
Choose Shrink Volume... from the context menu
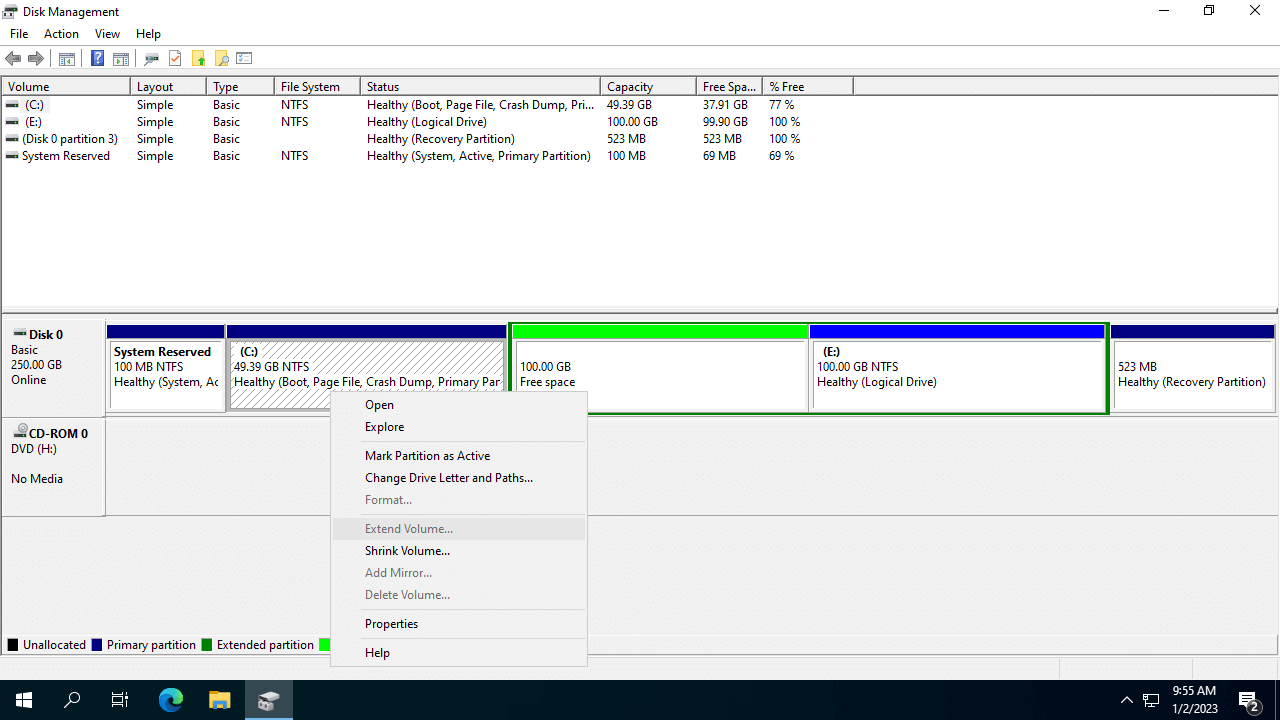tap(407, 551)
